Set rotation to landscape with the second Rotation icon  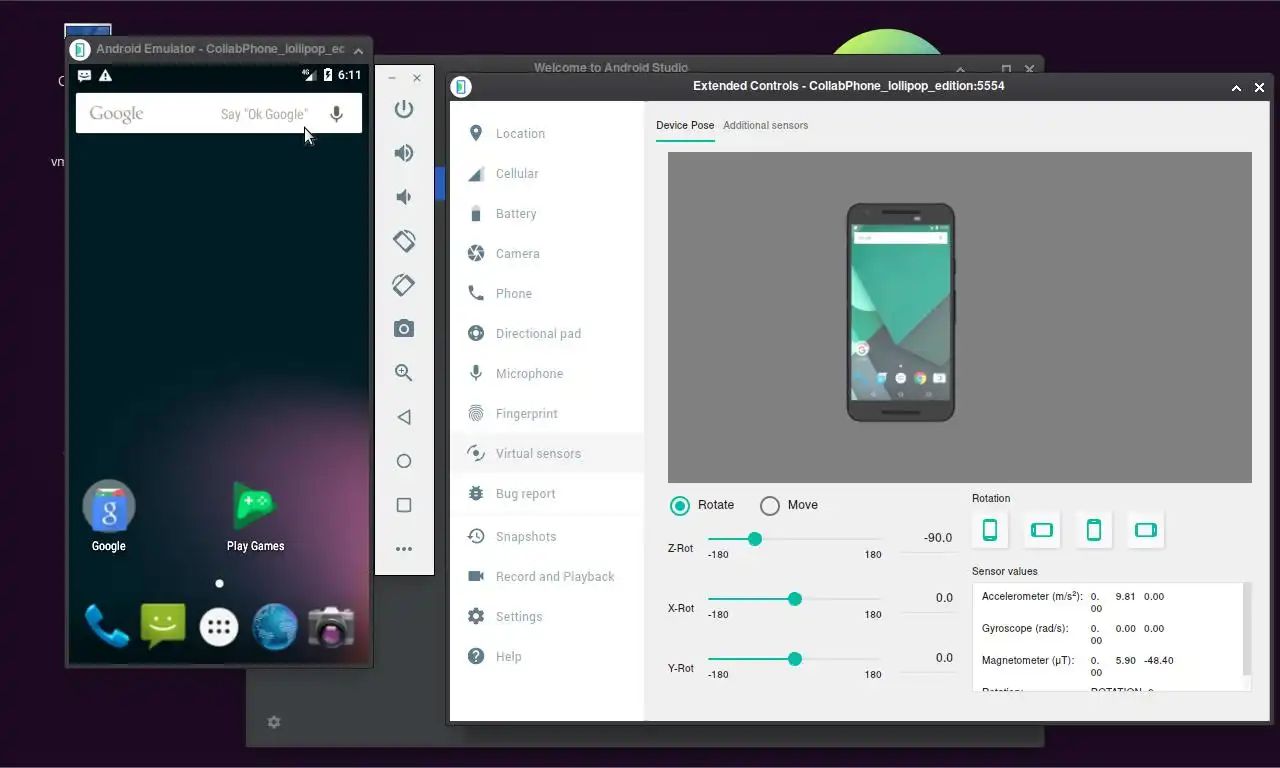(x=1042, y=530)
